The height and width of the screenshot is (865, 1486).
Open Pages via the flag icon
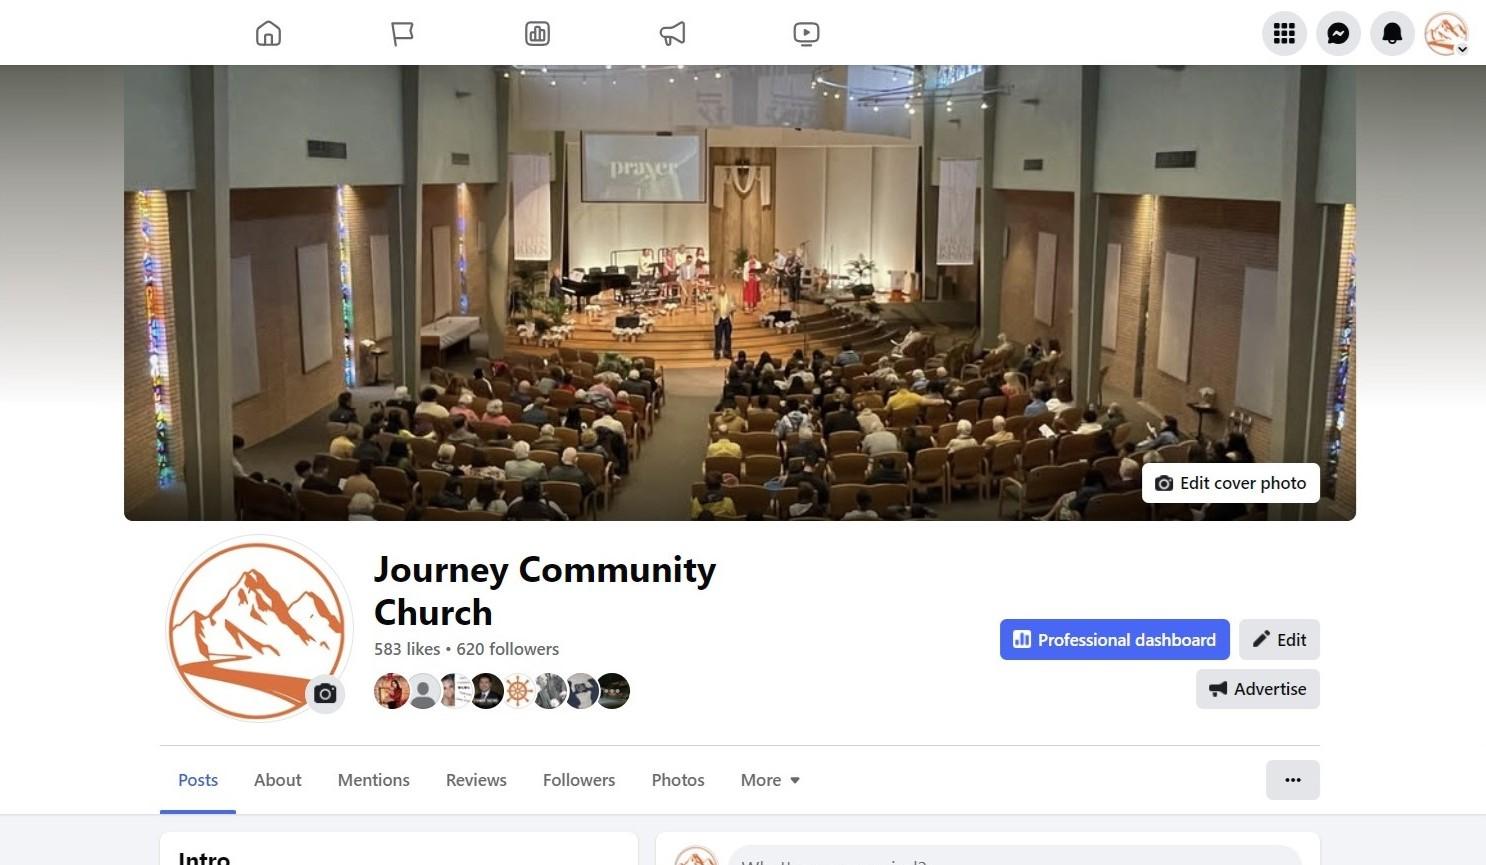tap(402, 34)
